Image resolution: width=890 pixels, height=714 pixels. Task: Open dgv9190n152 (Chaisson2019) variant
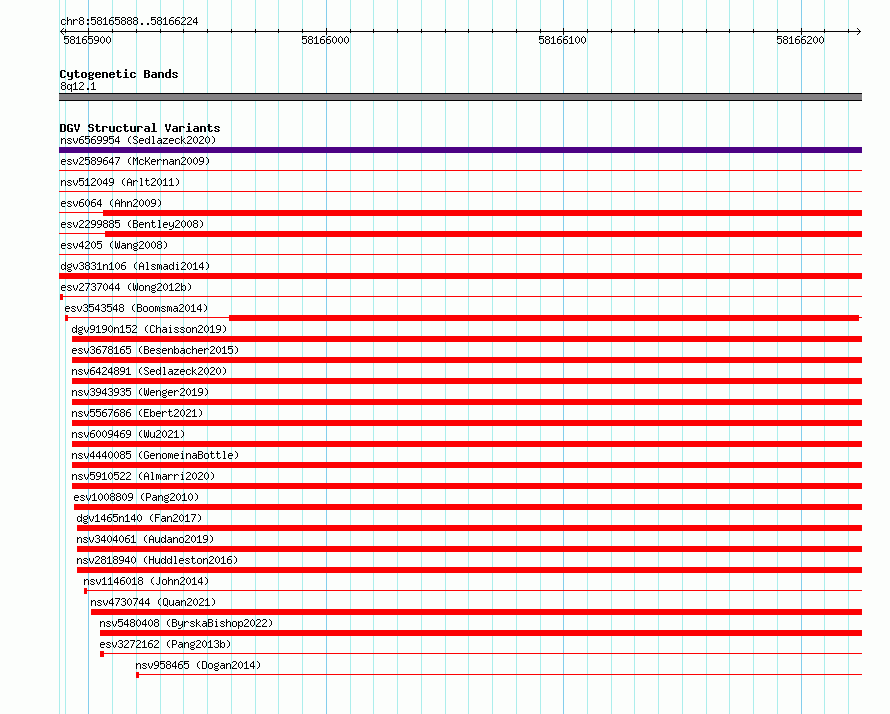pos(149,329)
